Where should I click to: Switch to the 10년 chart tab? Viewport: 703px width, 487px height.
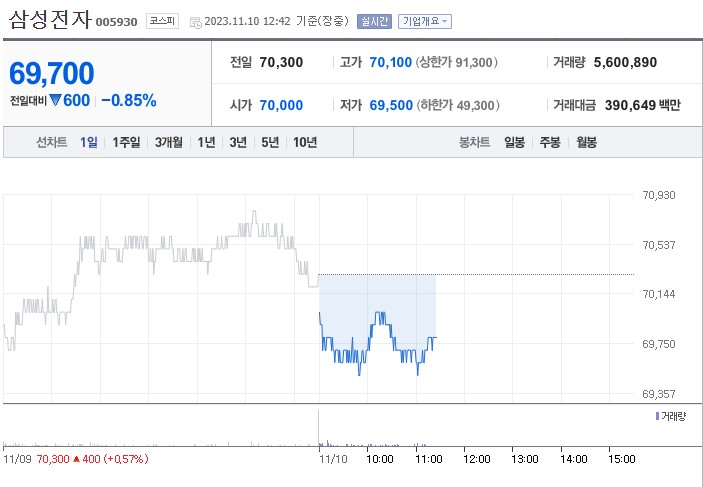(305, 142)
